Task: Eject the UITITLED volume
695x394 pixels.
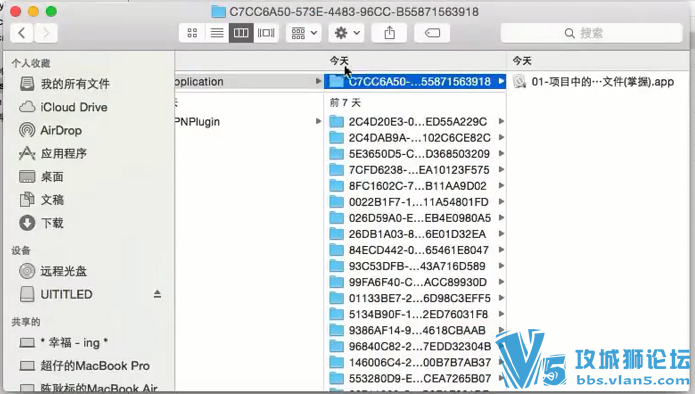Action: pyautogui.click(x=157, y=294)
